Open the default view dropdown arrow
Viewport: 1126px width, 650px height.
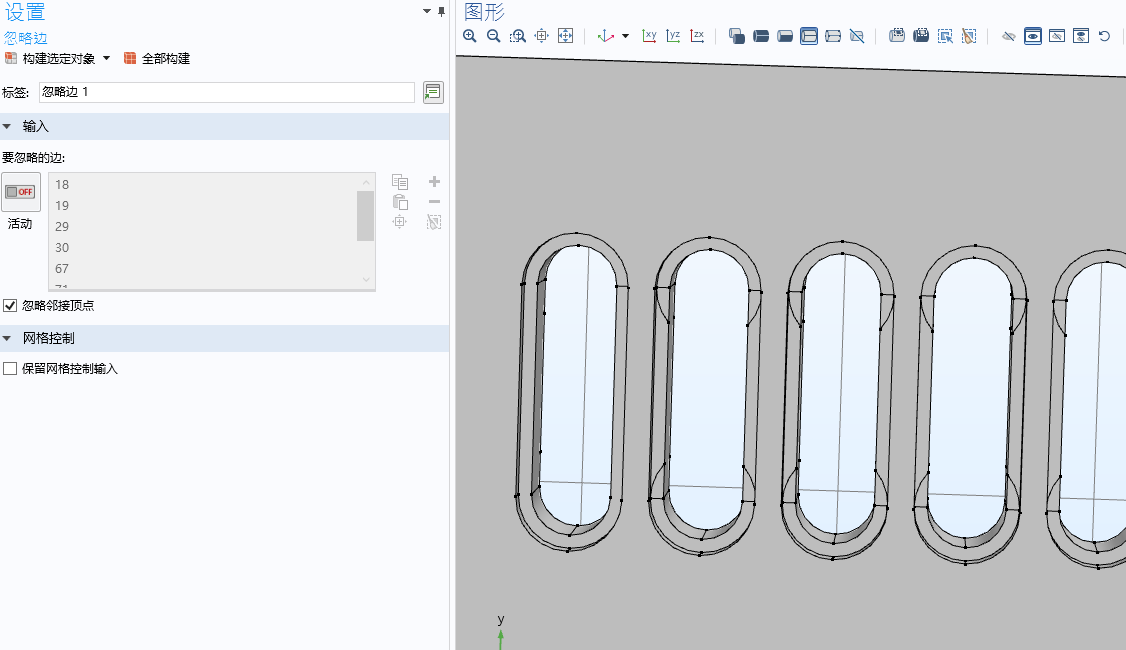(x=625, y=36)
